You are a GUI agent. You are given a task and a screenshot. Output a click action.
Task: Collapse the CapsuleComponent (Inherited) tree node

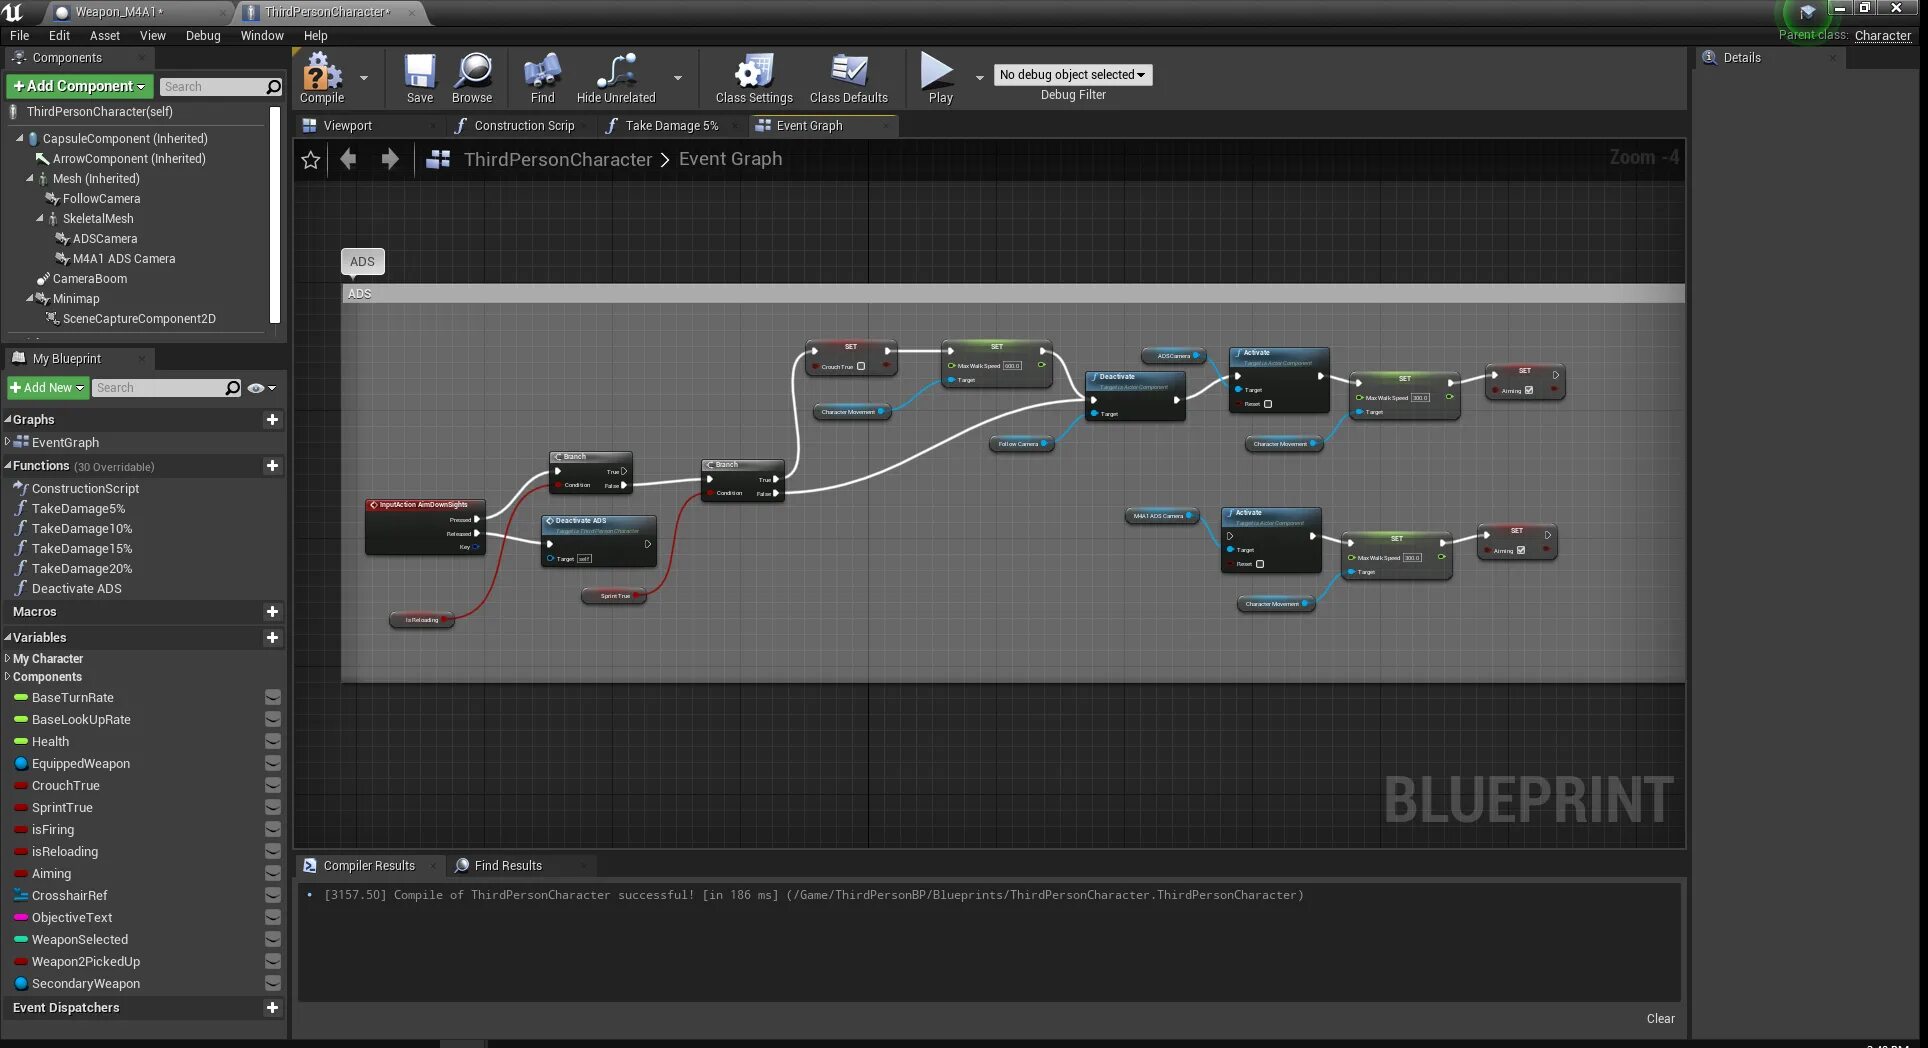pyautogui.click(x=19, y=139)
